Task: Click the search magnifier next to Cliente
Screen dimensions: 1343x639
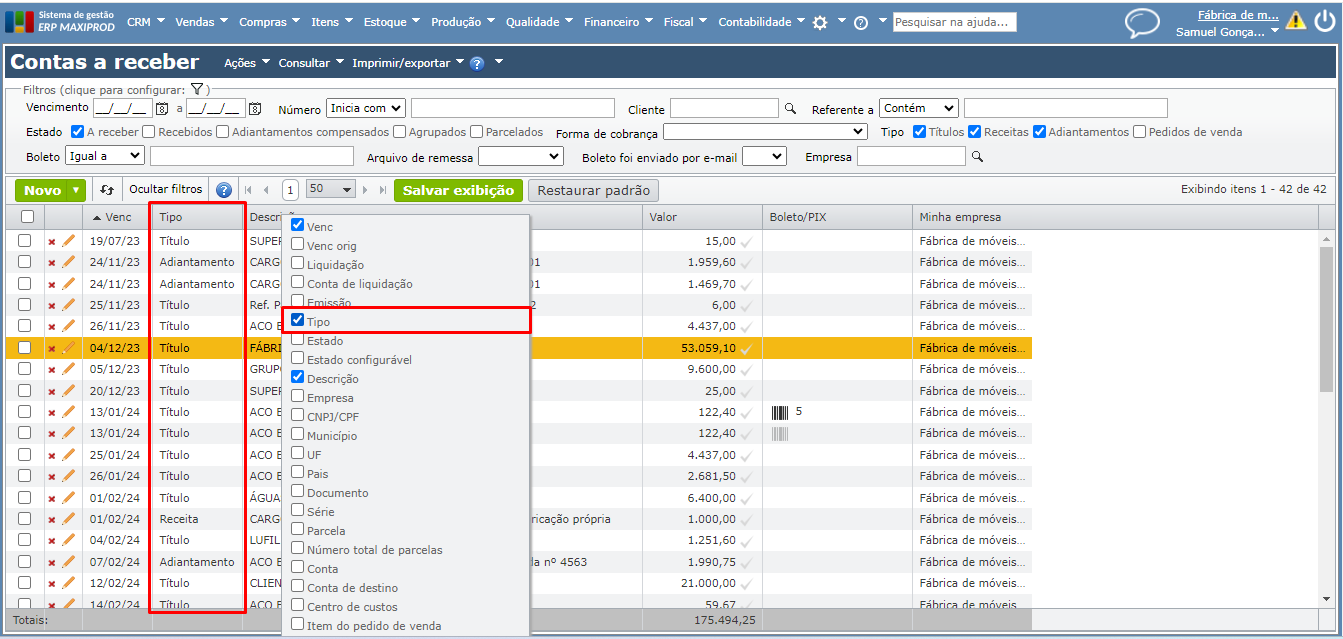Action: pos(790,108)
